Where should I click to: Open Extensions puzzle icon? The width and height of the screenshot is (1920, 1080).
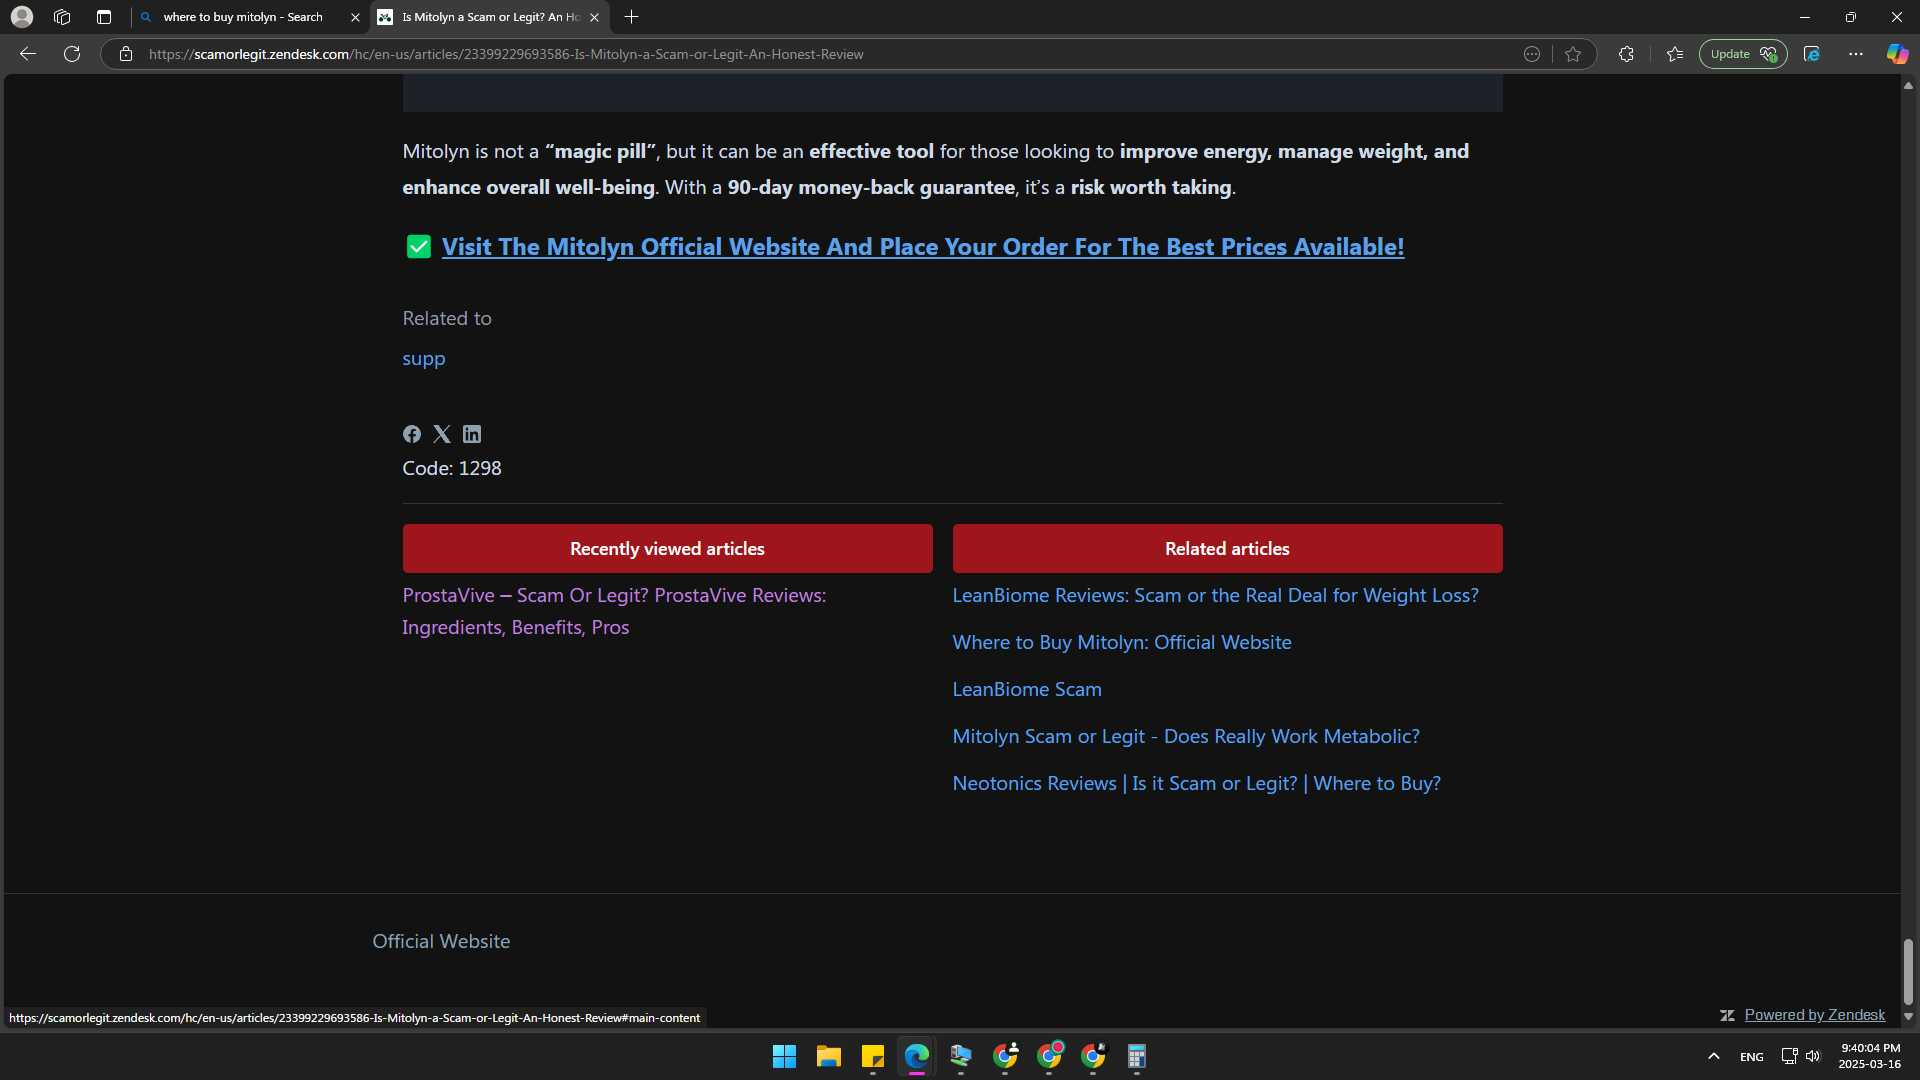pyautogui.click(x=1626, y=54)
